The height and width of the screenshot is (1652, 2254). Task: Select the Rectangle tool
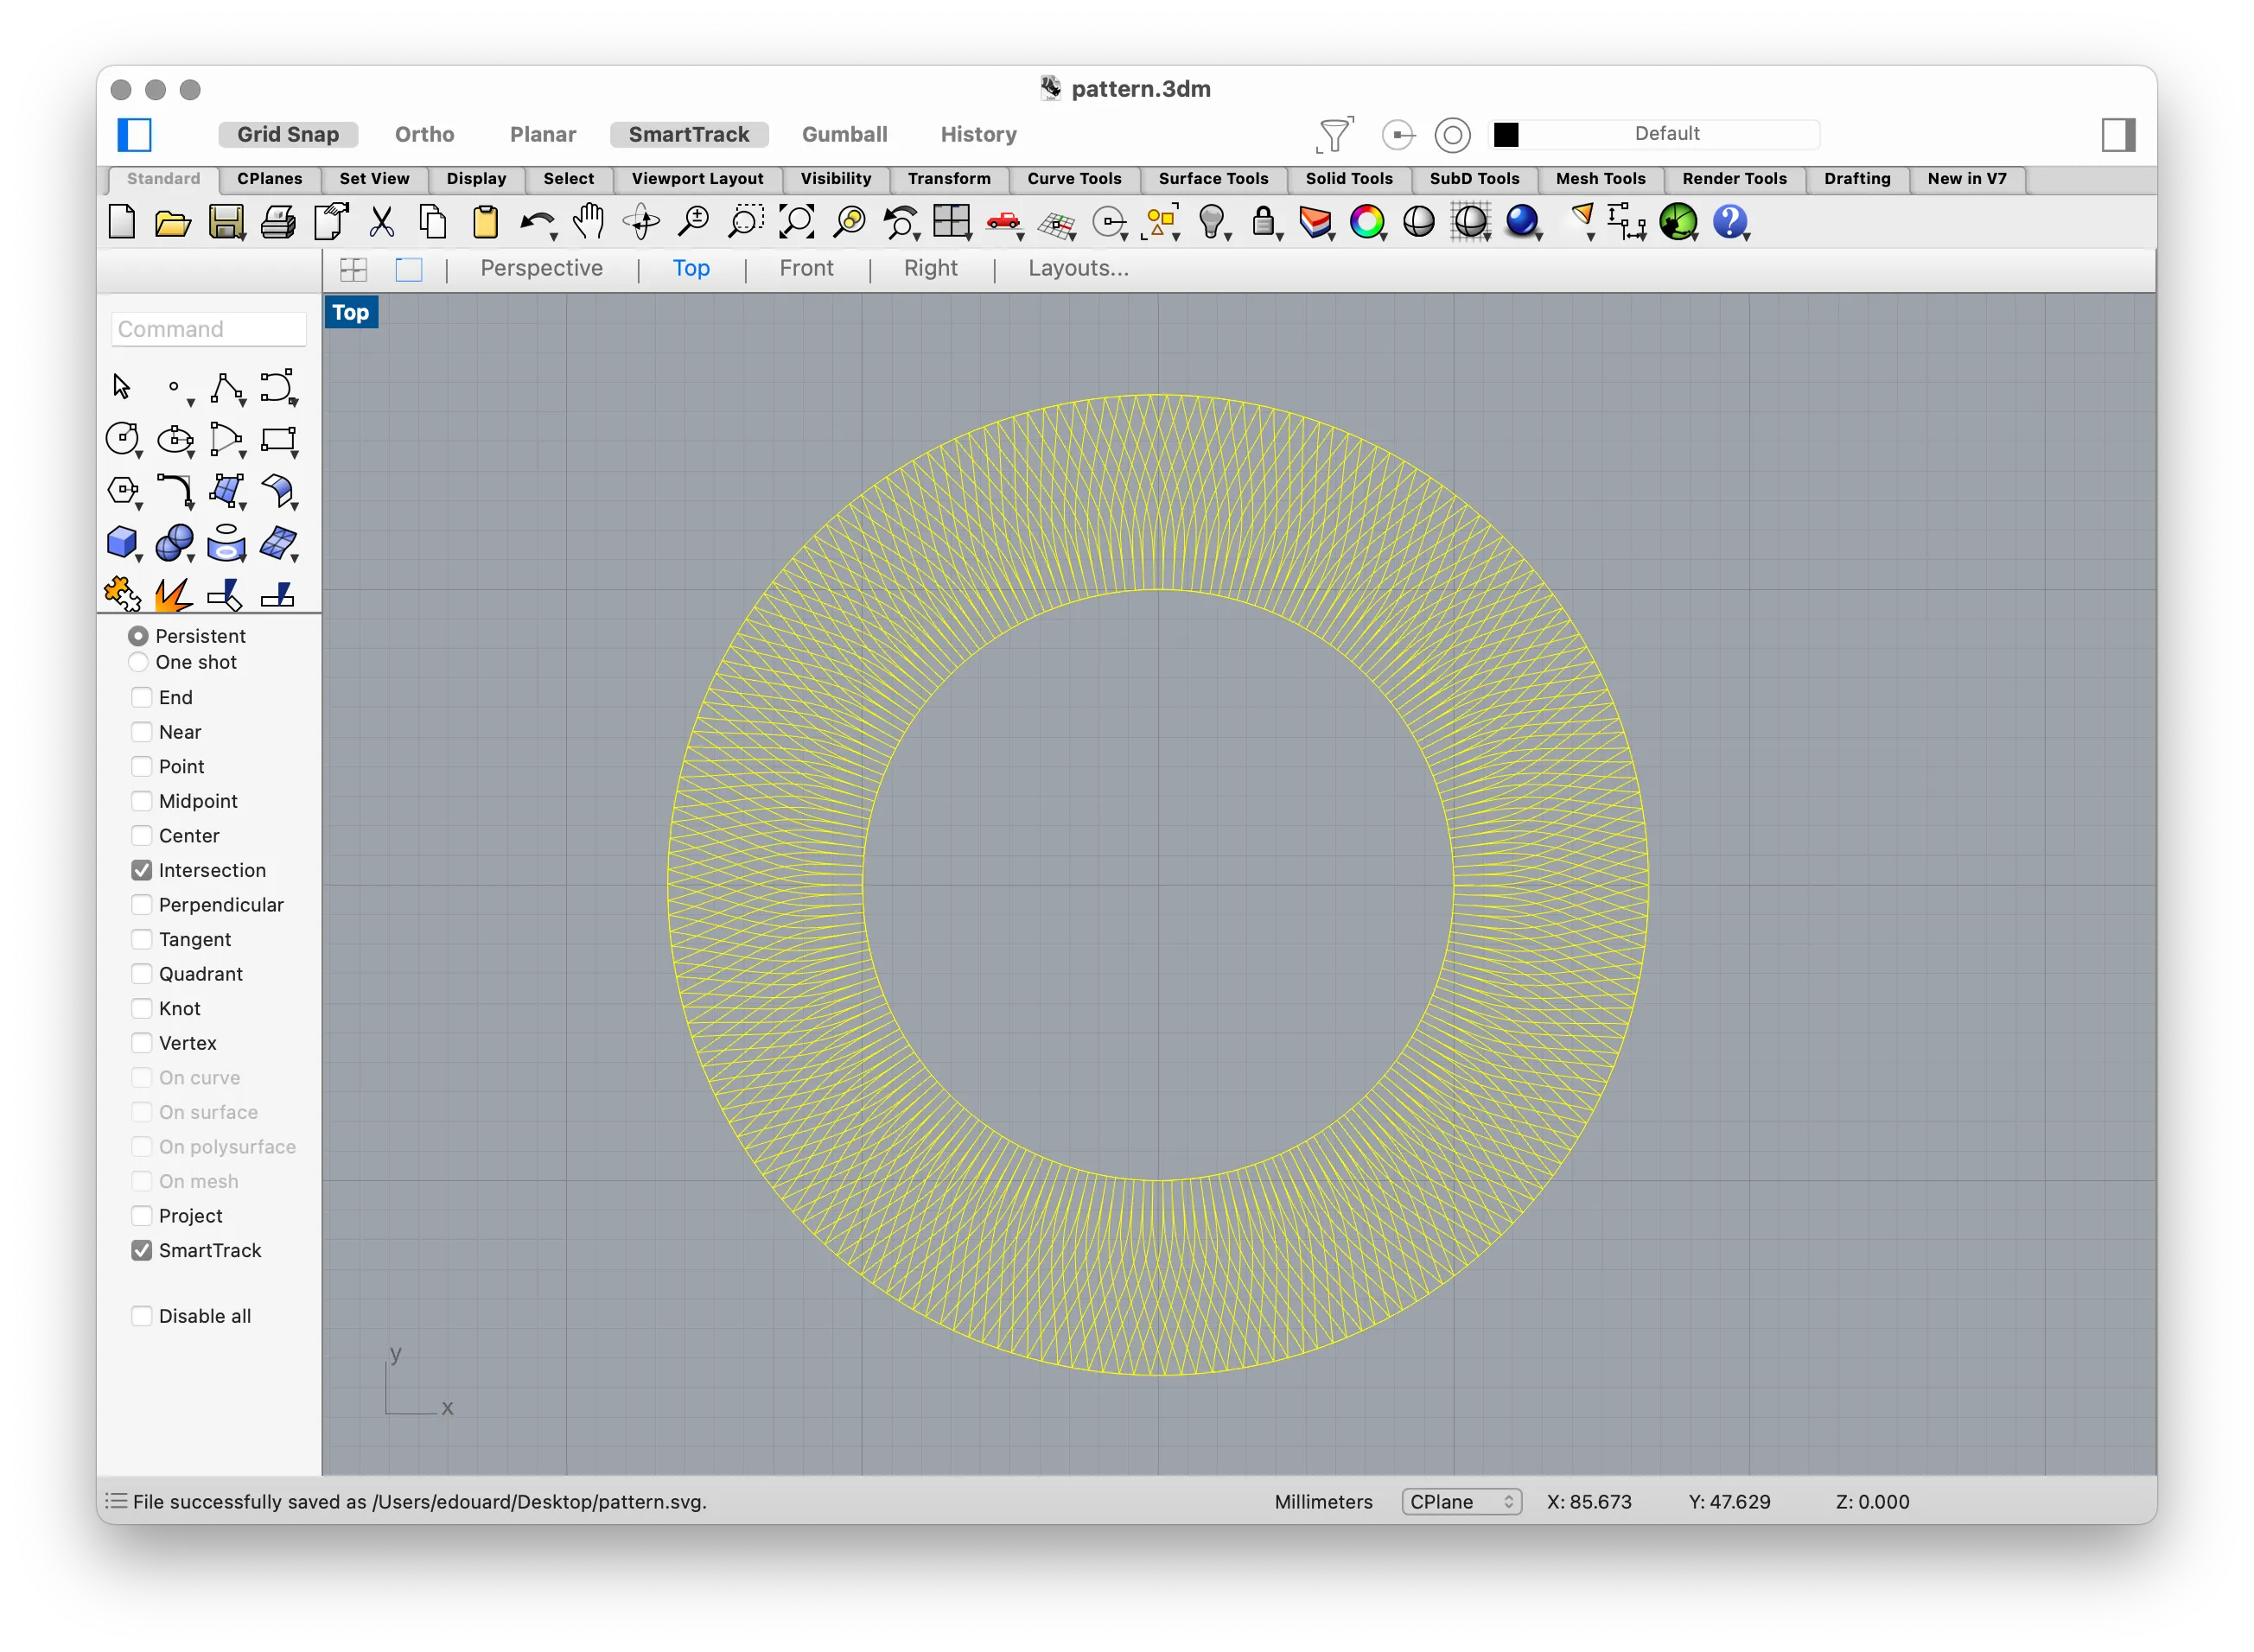click(x=279, y=438)
